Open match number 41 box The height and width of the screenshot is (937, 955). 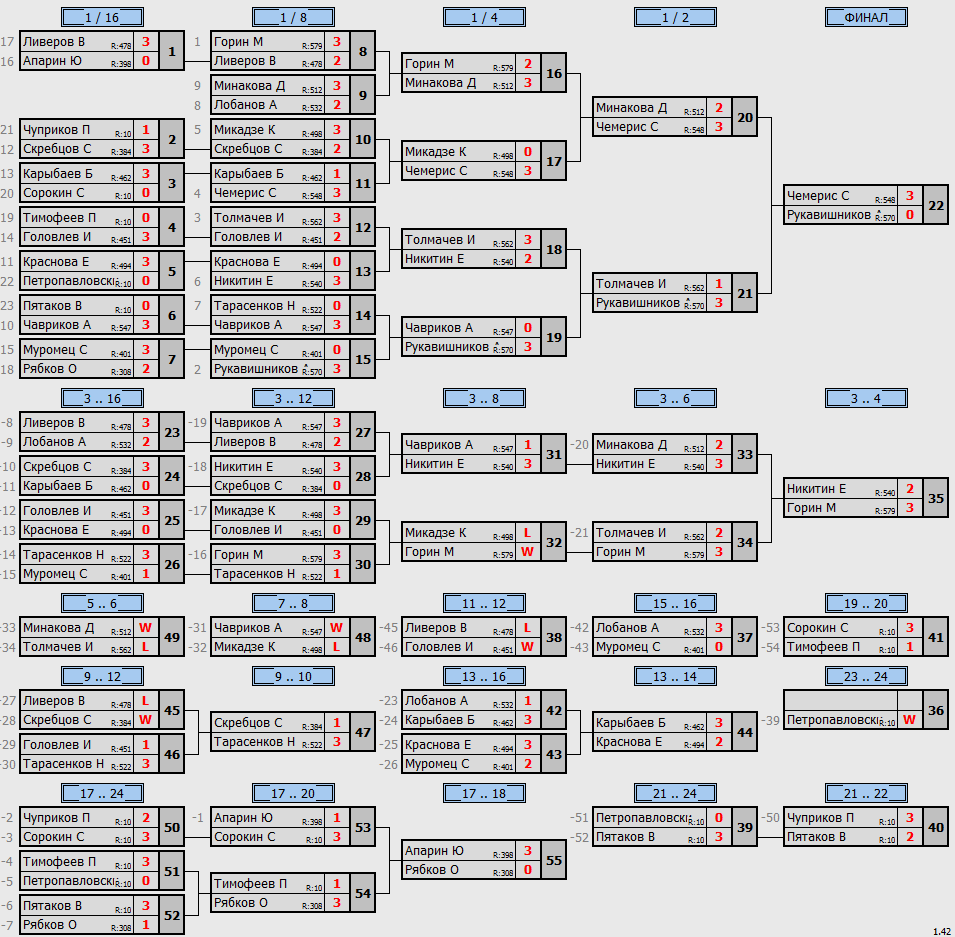936,637
